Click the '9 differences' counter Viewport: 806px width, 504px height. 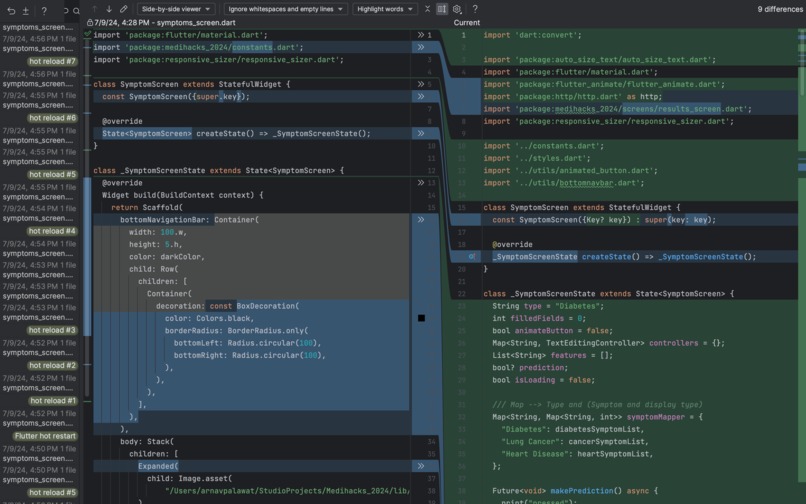coord(780,9)
